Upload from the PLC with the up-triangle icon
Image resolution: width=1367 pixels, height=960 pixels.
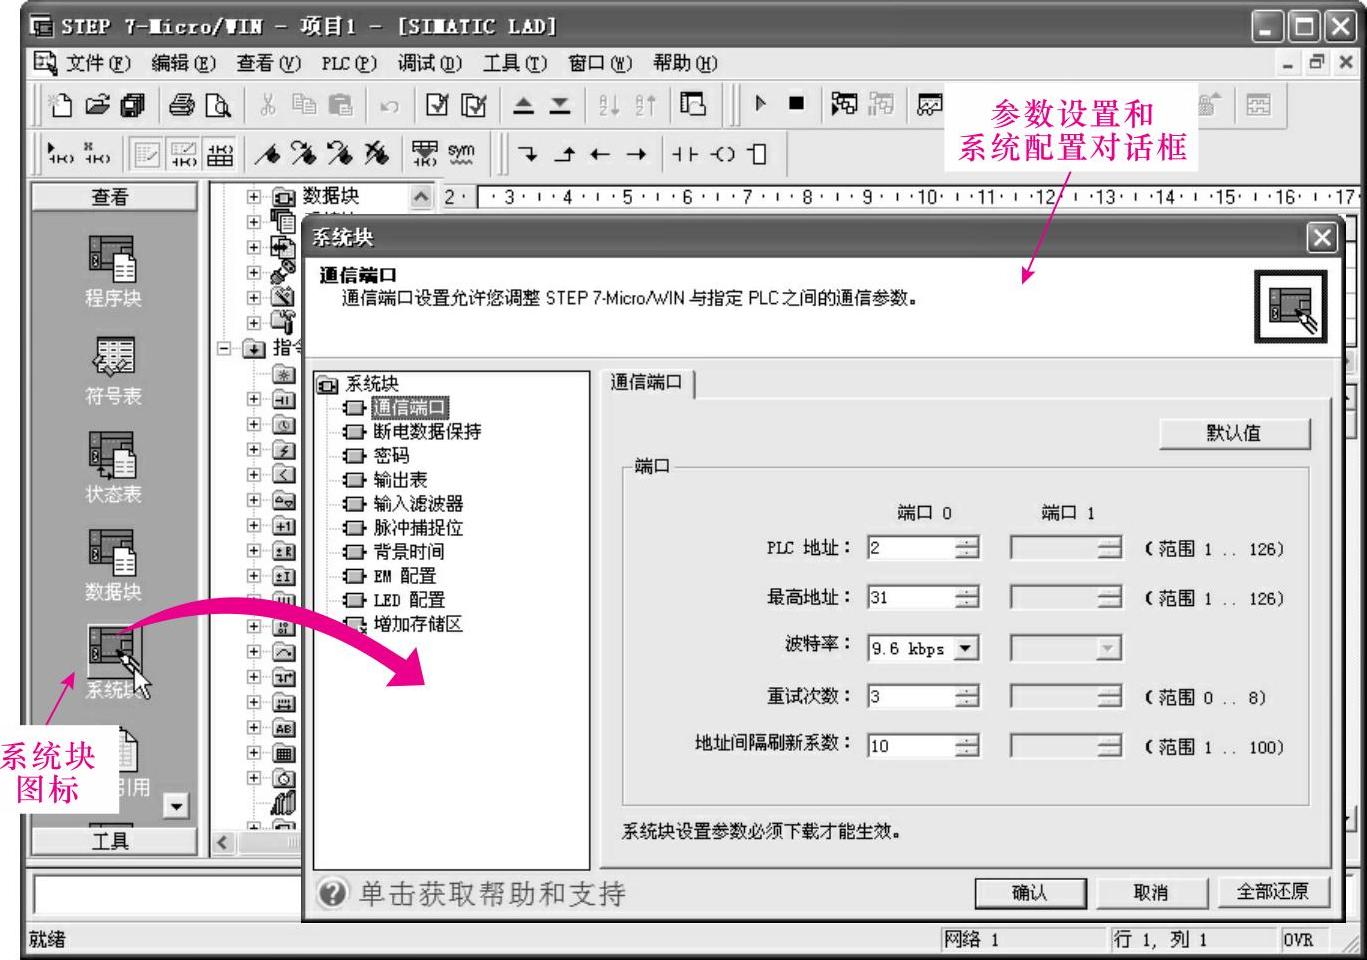[523, 105]
